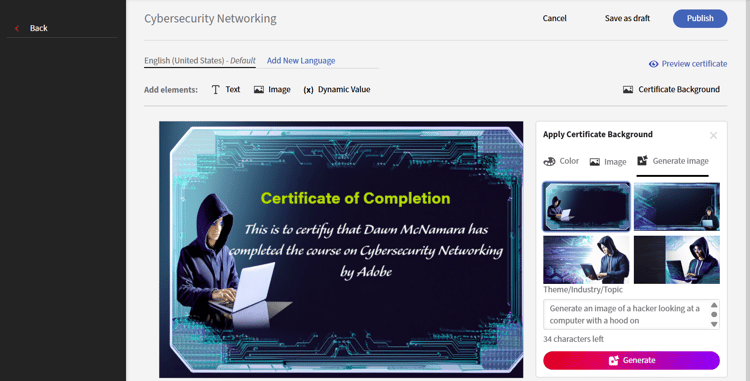The image size is (750, 381).
Task: Click the 'Add elements:' label
Action: tap(171, 90)
